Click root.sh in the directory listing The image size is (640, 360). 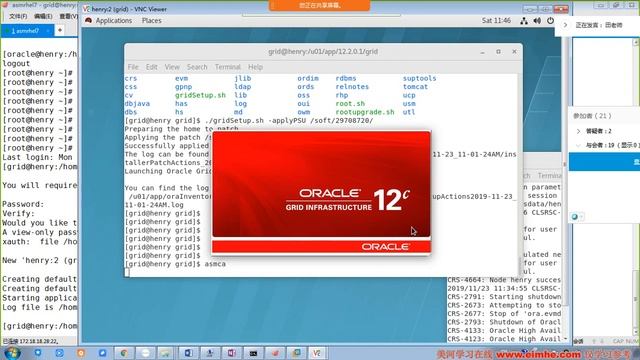350,104
